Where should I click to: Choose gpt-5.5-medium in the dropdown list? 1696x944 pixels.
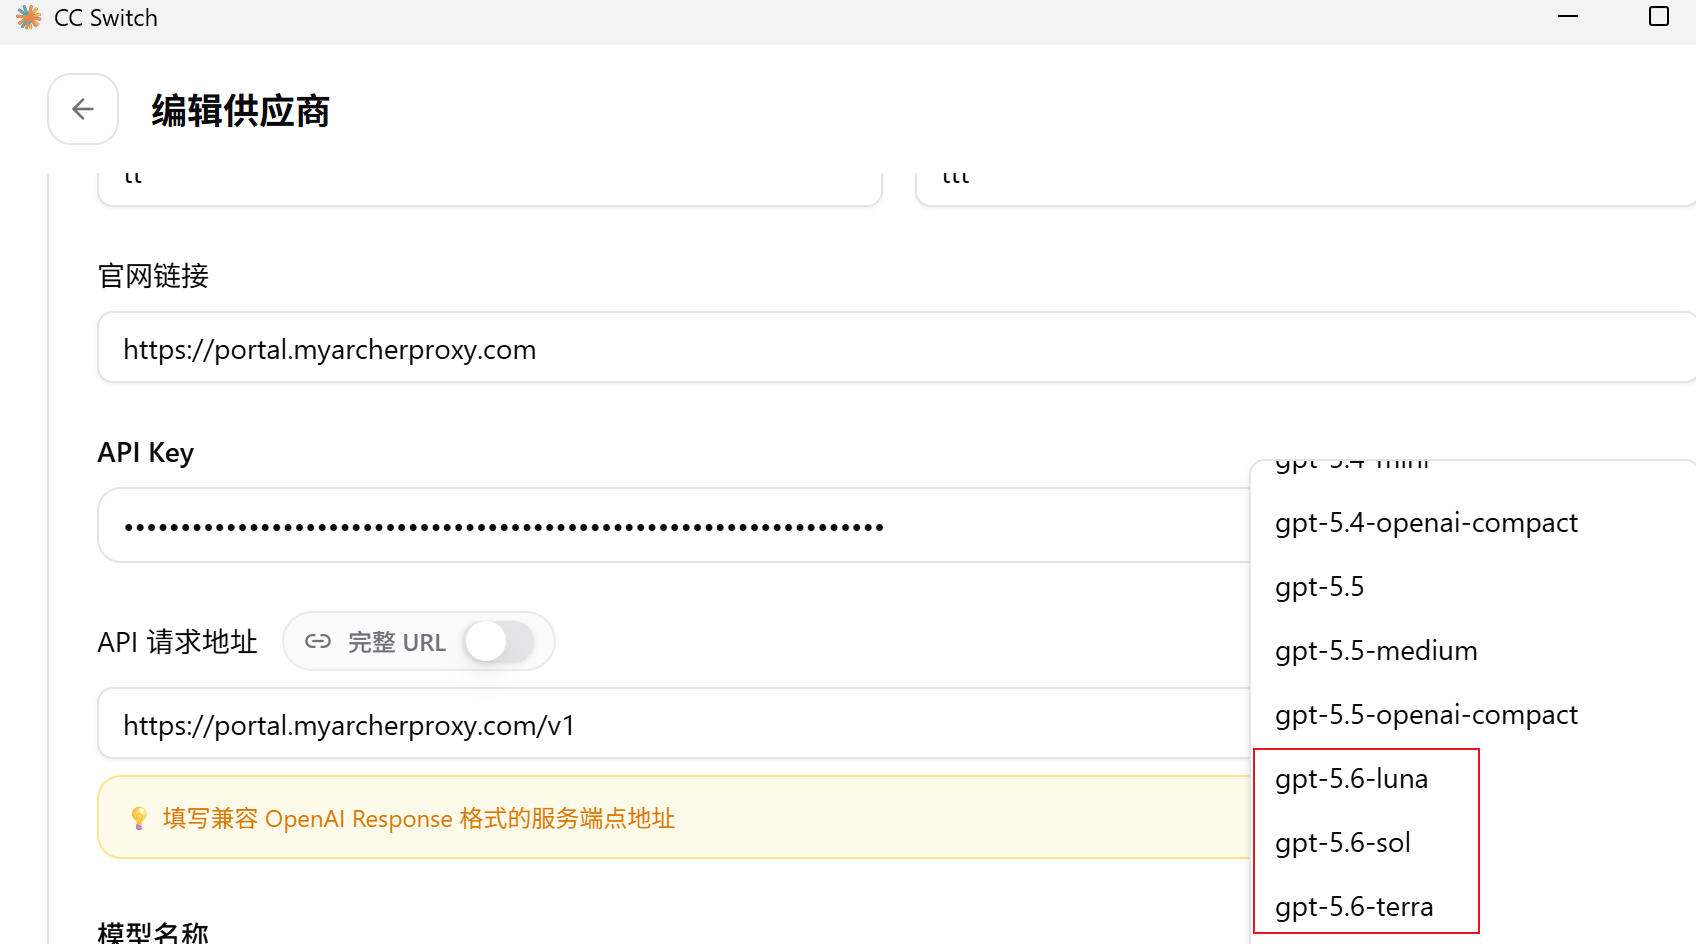(1376, 651)
